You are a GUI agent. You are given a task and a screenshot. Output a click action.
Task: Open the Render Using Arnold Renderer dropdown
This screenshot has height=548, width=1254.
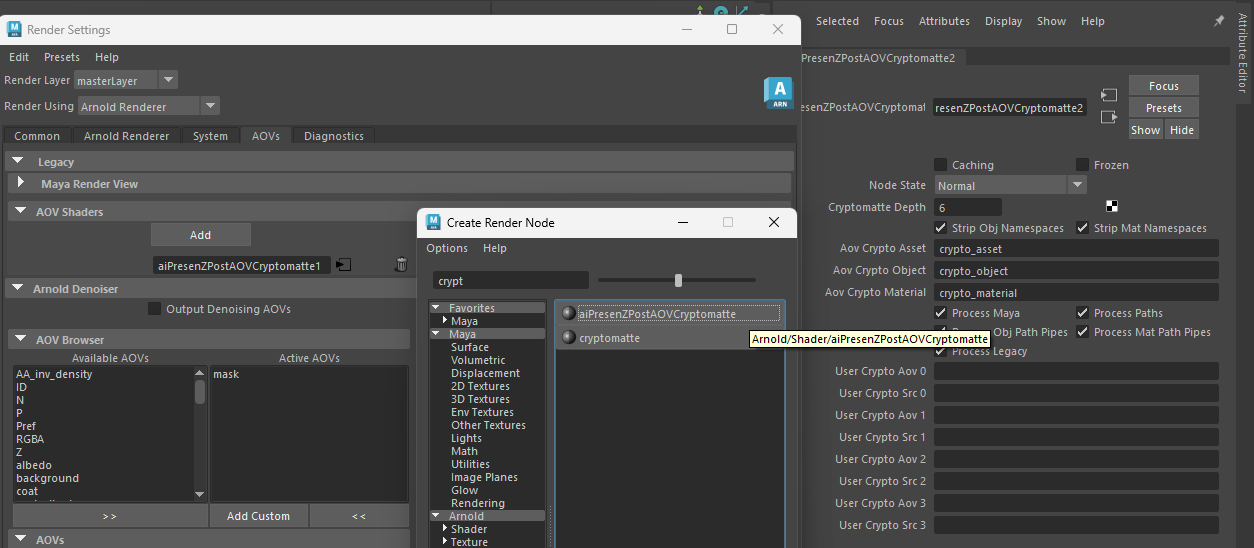point(149,106)
